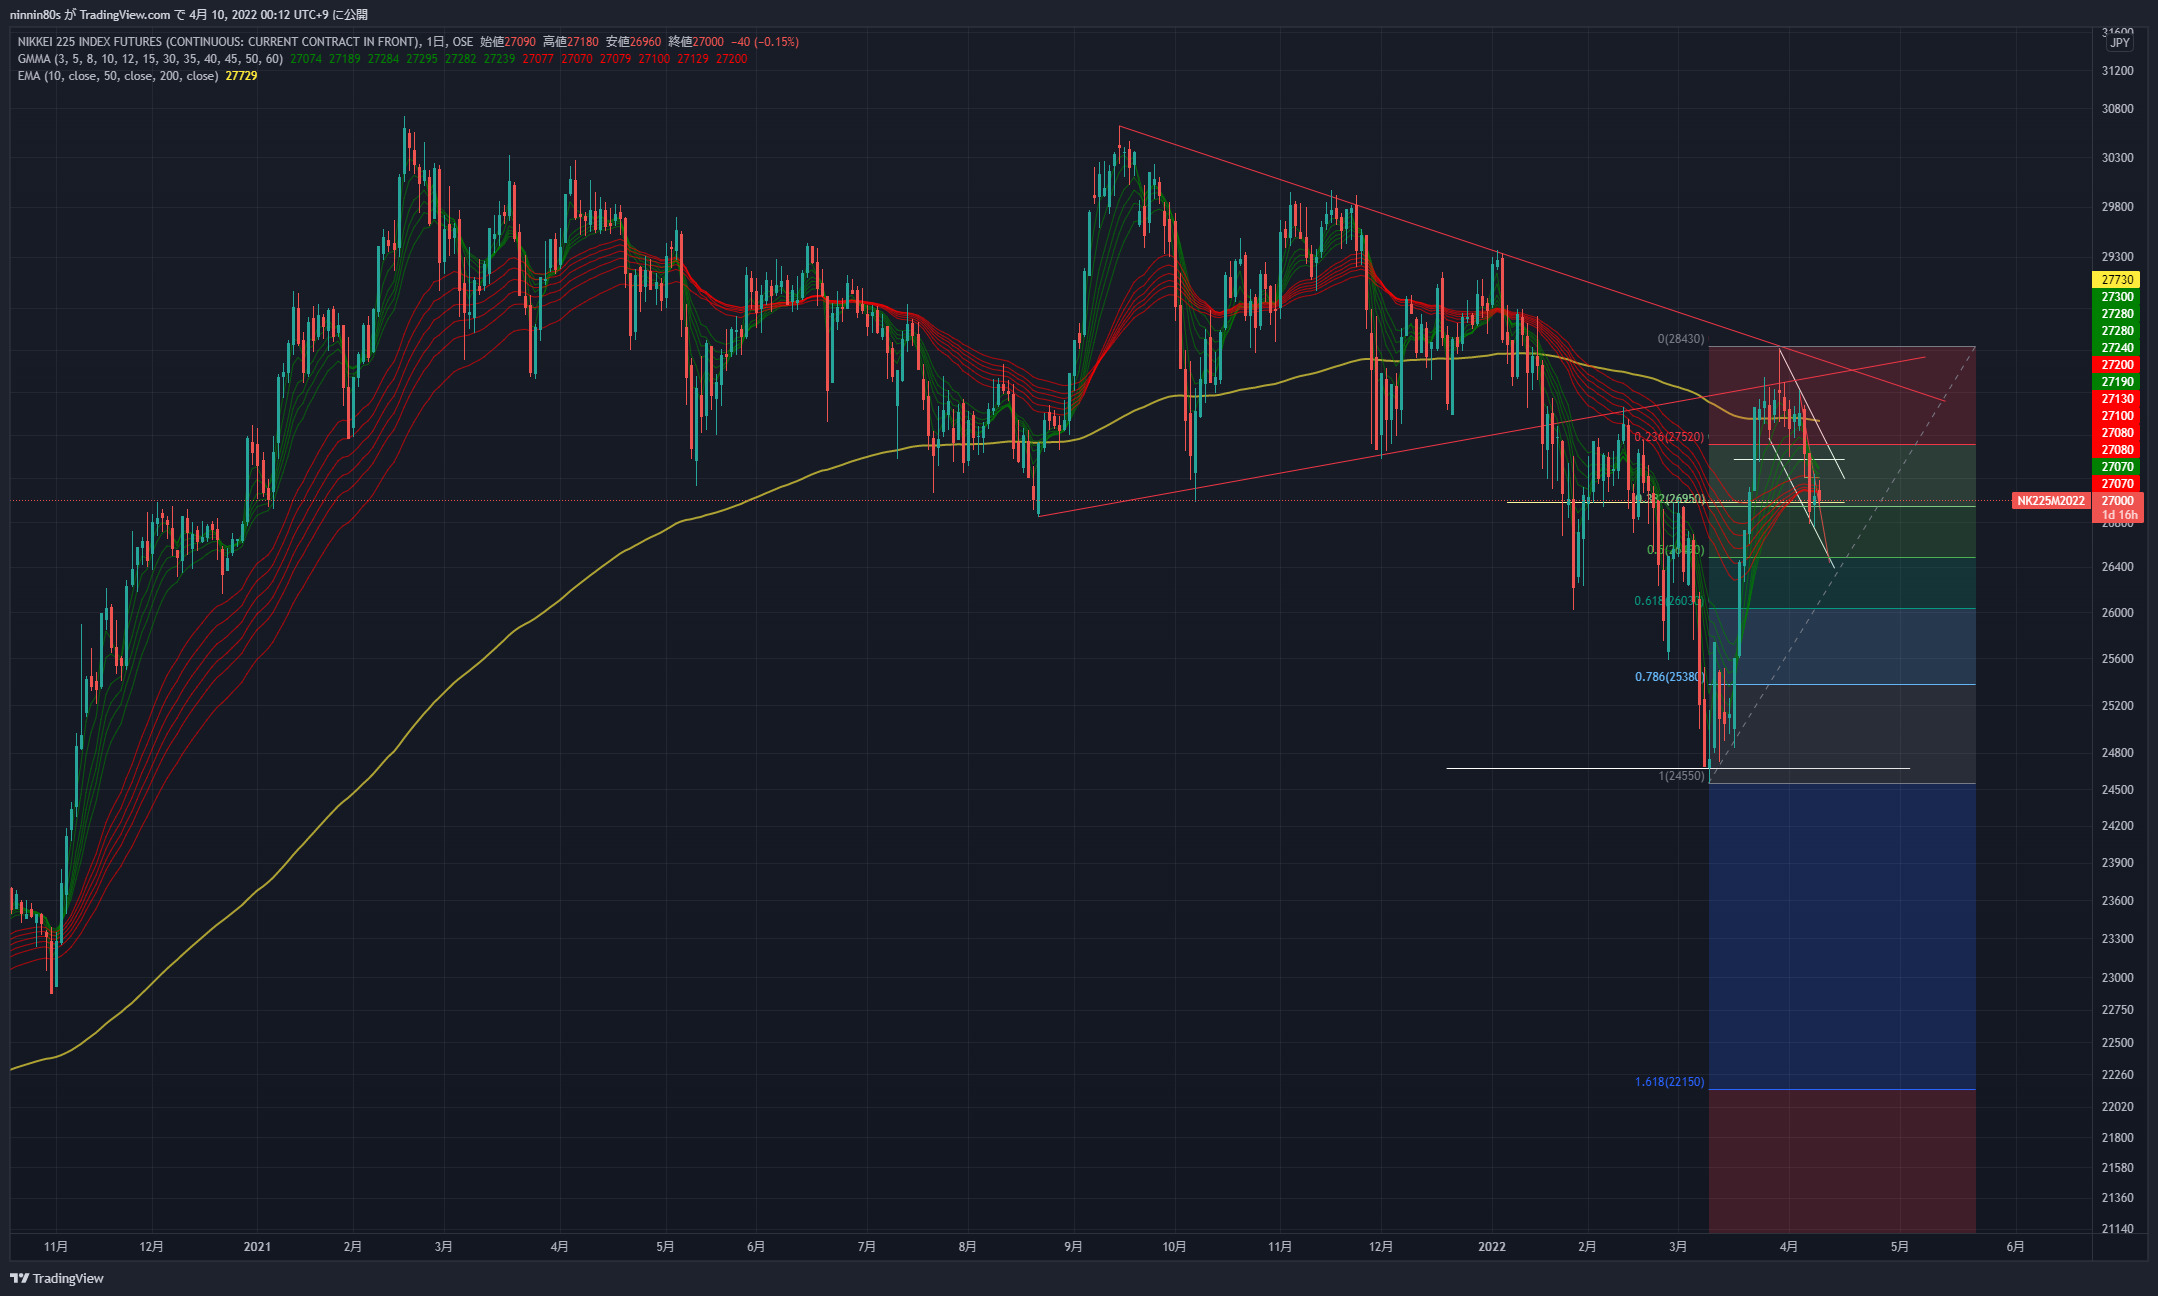Screen dimensions: 2158x1296
Task: Click the Fibonacci 0.236(27520) level label
Action: pyautogui.click(x=1669, y=437)
